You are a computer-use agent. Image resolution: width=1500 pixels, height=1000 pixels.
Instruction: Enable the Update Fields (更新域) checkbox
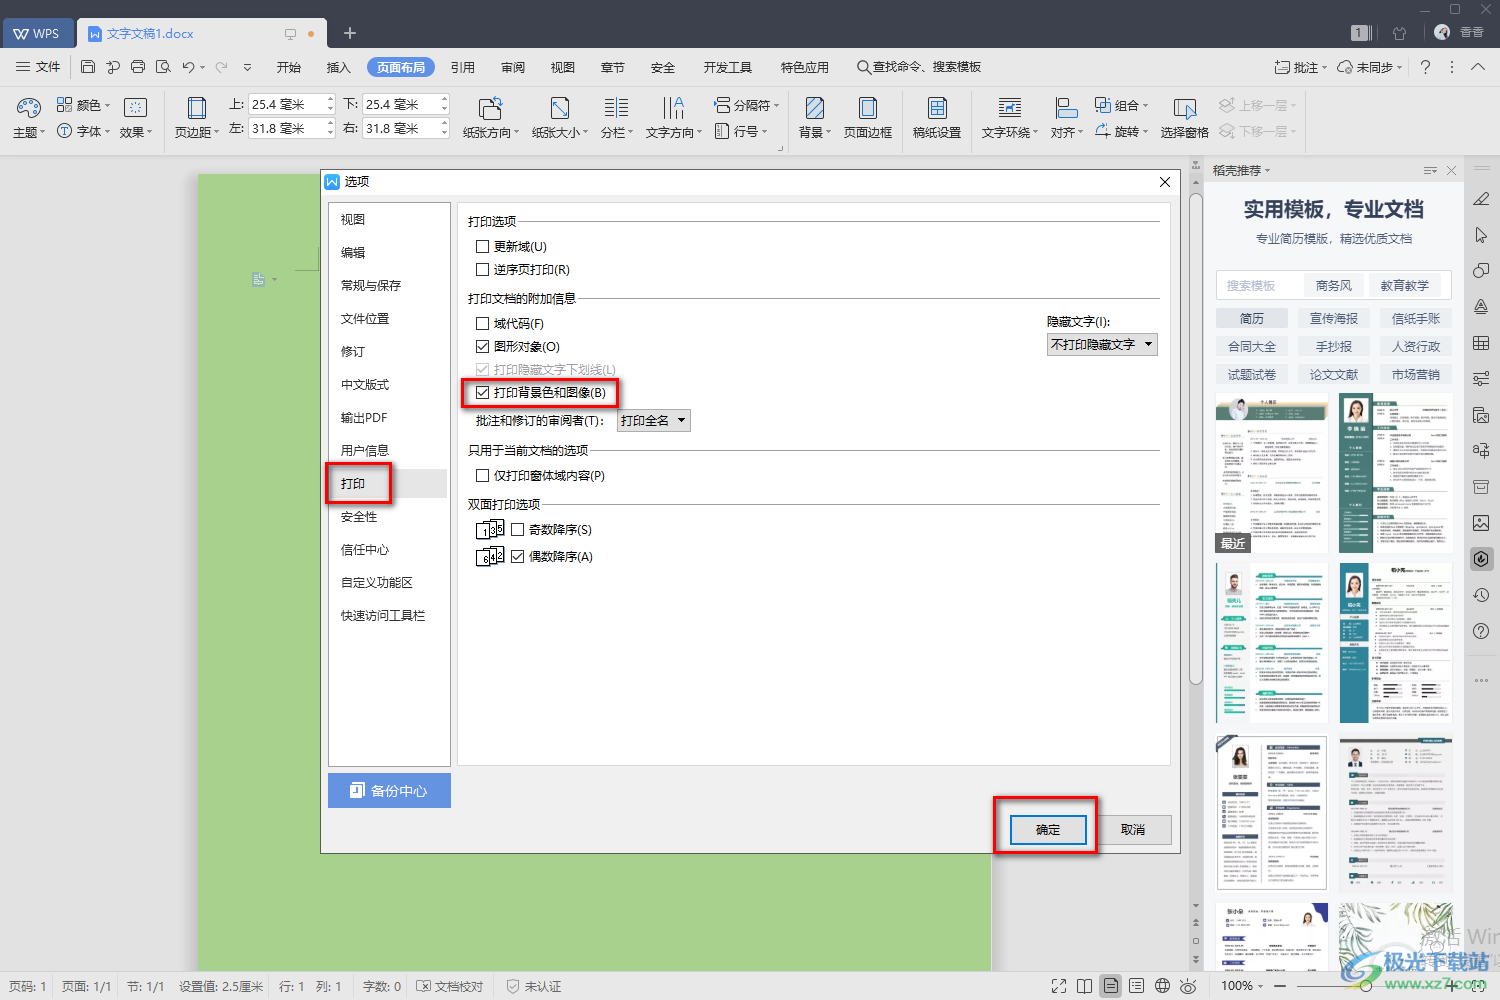pyautogui.click(x=482, y=246)
